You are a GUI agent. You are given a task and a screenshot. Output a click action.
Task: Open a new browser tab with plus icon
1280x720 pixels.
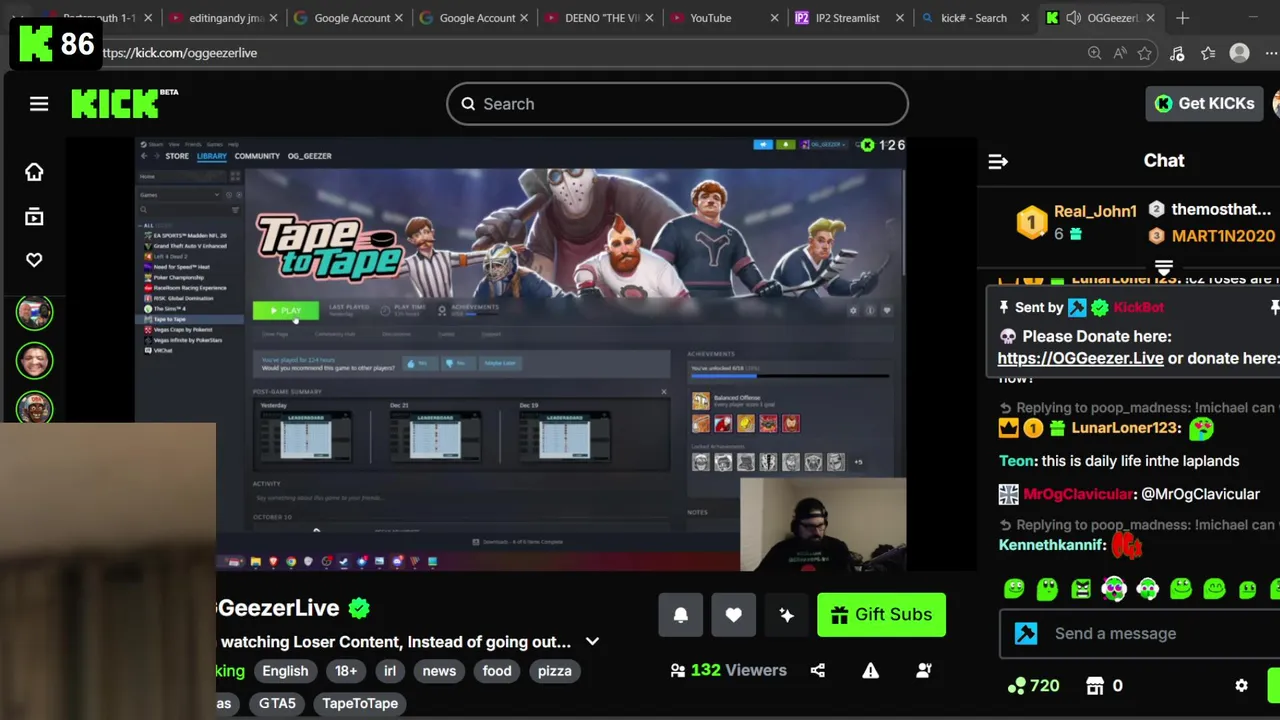click(x=1183, y=18)
